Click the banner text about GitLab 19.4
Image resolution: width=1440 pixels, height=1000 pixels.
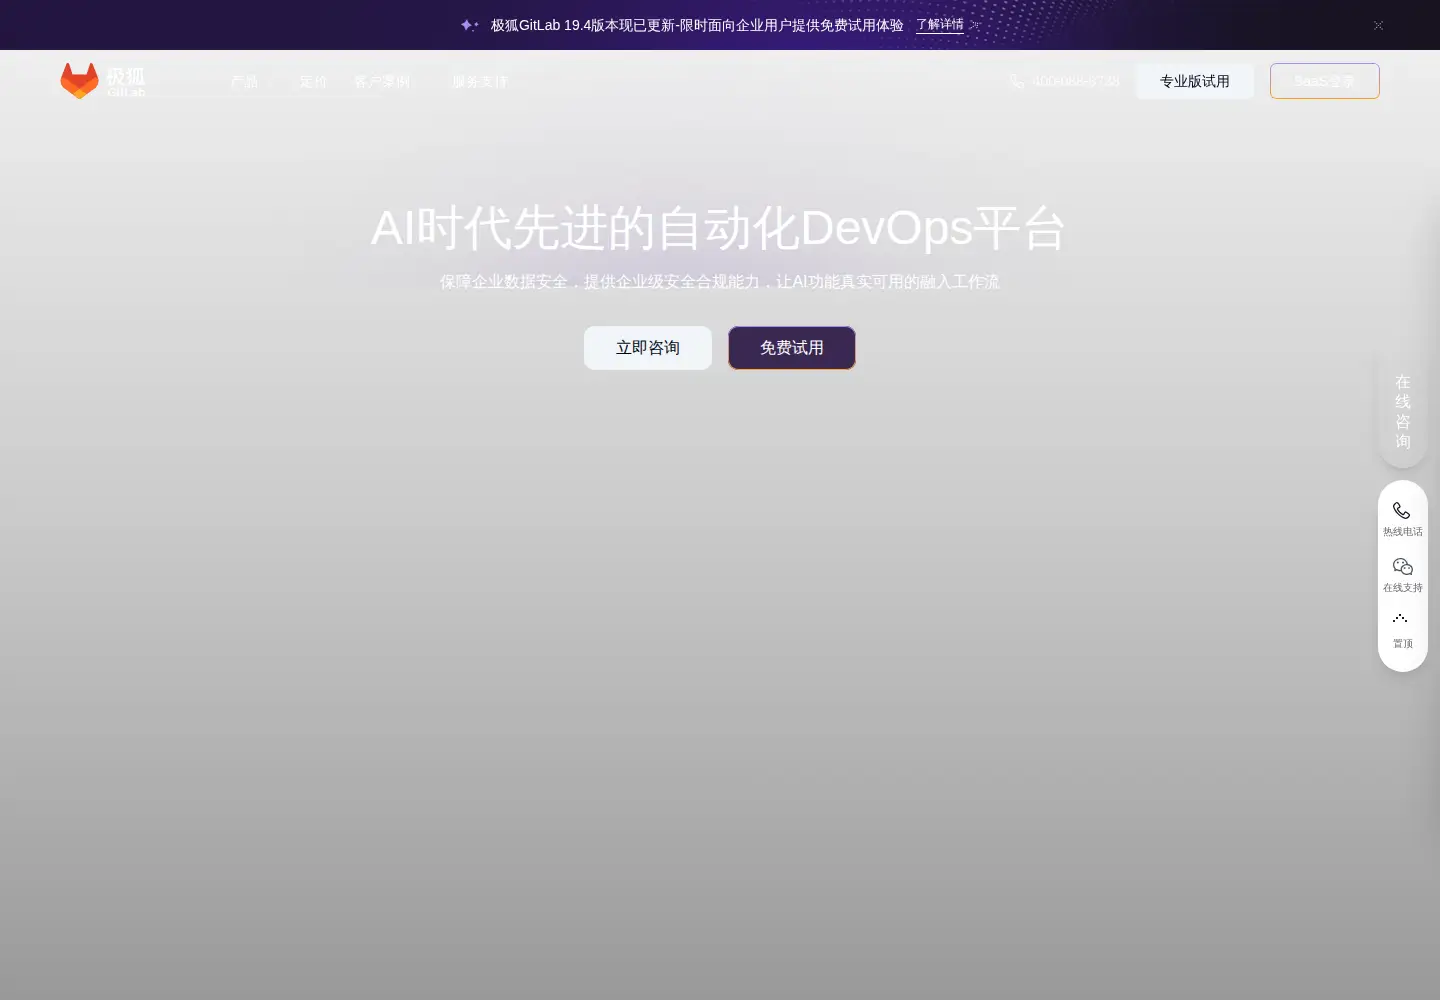coord(697,25)
